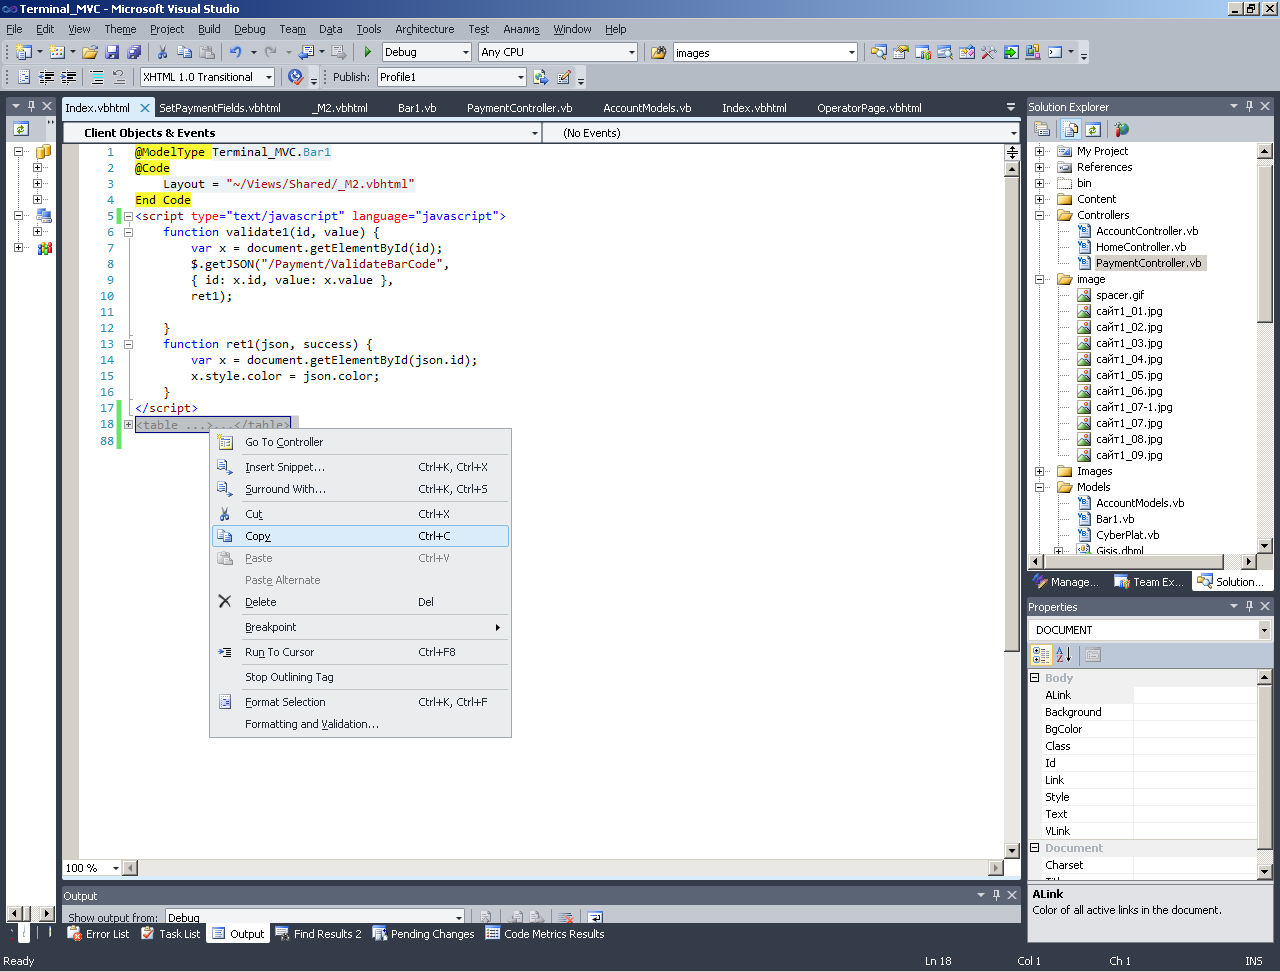Toggle Categorized view in Properties panel
The image size is (1280, 972).
1041,655
